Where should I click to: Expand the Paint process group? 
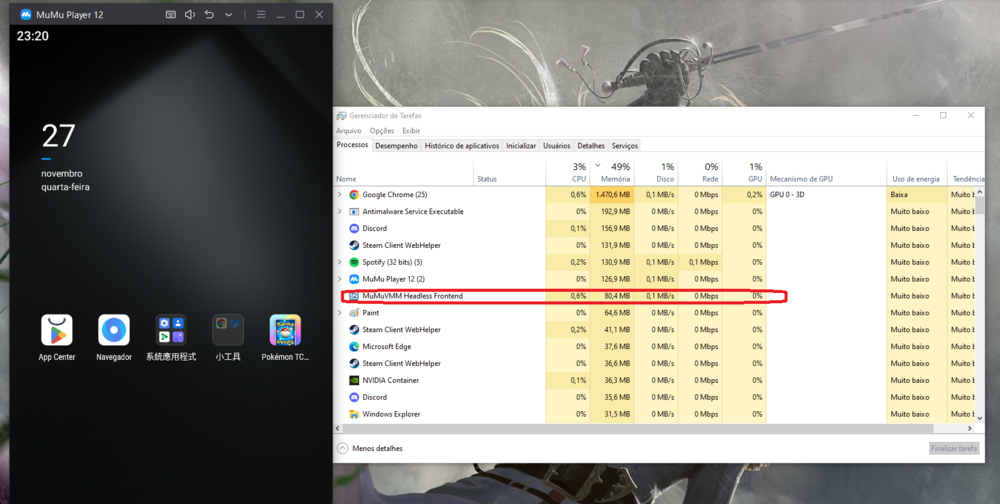point(339,313)
